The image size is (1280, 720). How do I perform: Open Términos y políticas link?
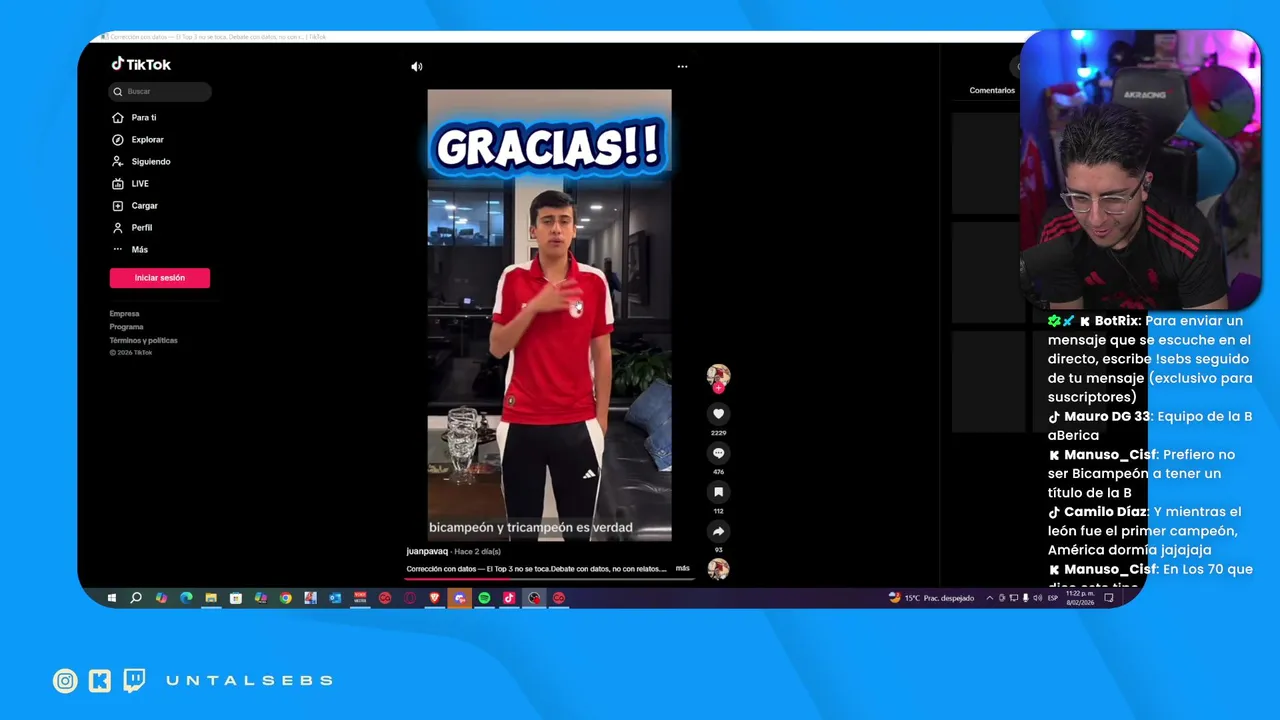click(144, 340)
